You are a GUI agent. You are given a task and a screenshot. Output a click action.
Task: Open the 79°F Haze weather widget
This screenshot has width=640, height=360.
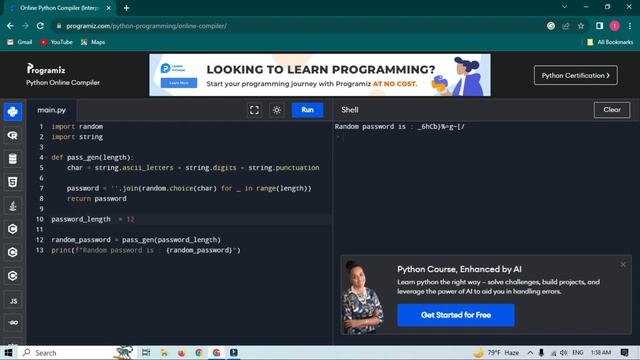click(x=496, y=352)
